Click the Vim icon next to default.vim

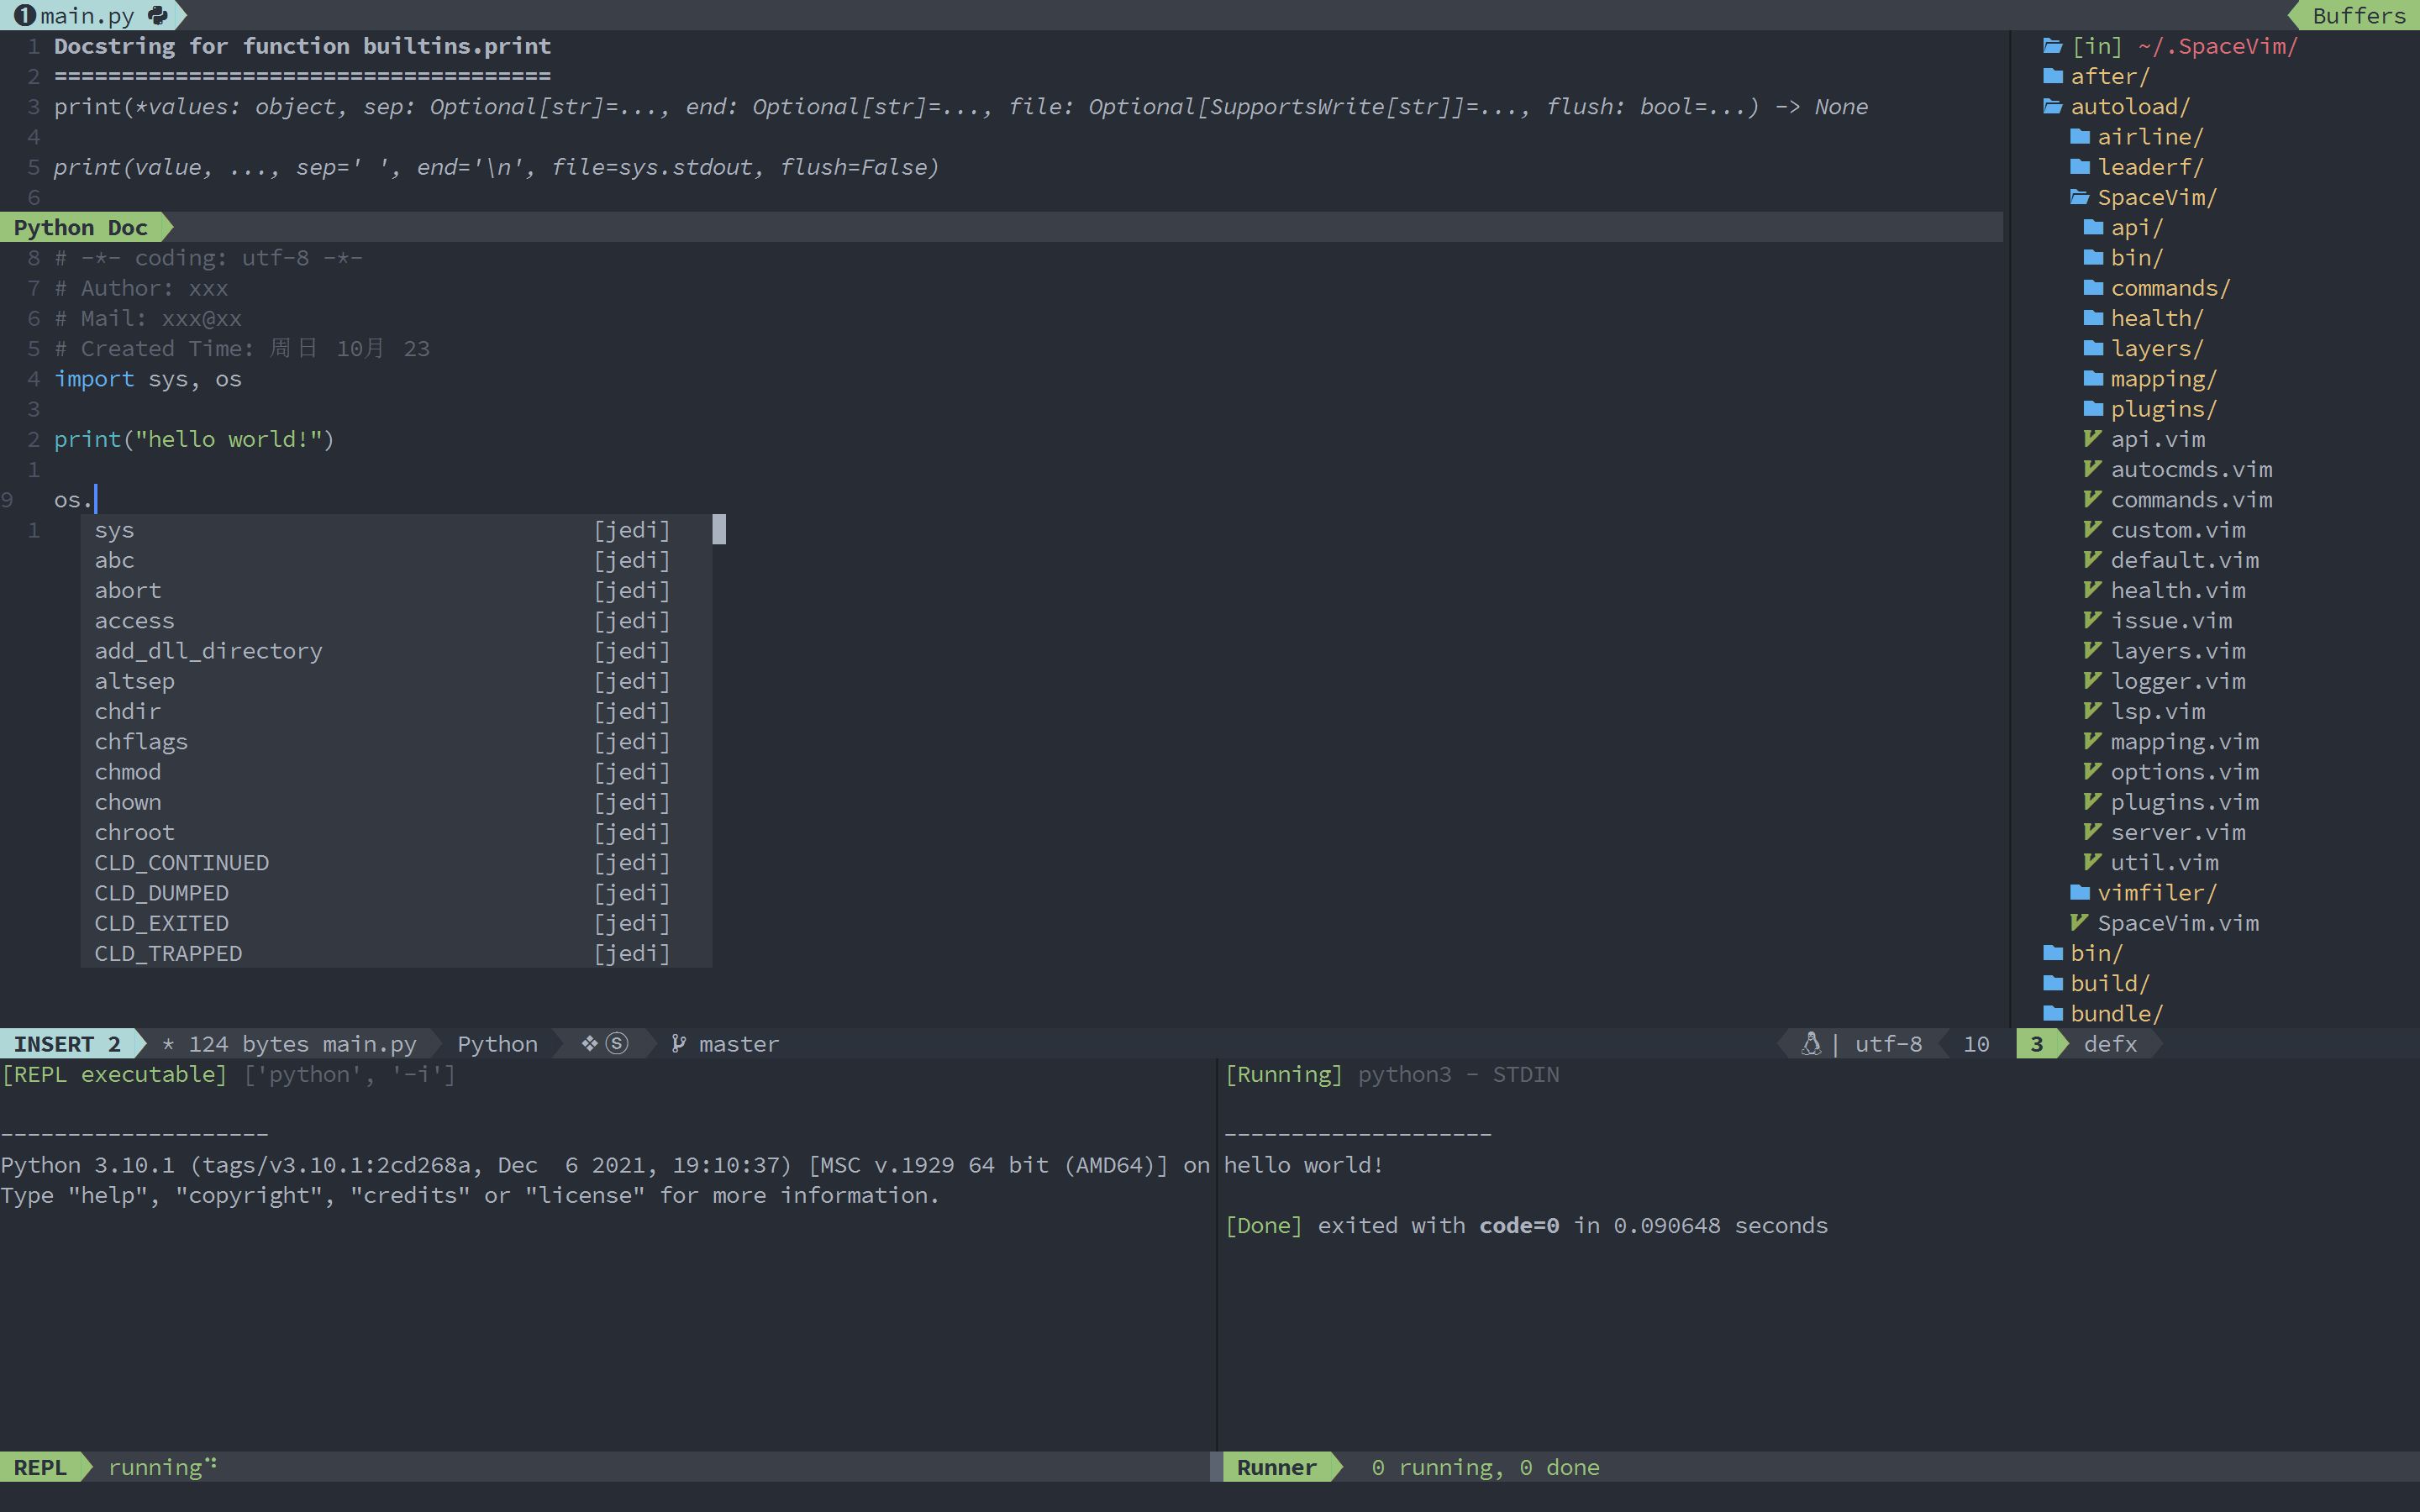pyautogui.click(x=2092, y=559)
